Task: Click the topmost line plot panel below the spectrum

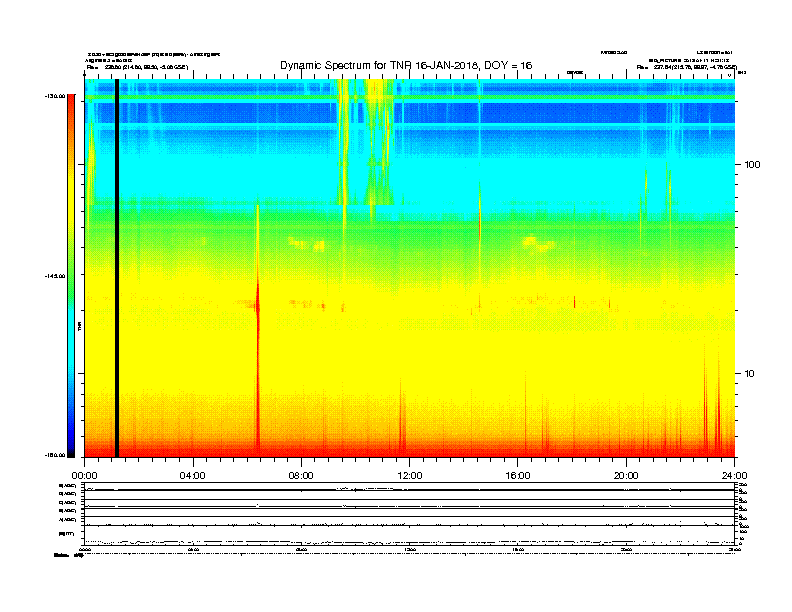Action: click(410, 487)
